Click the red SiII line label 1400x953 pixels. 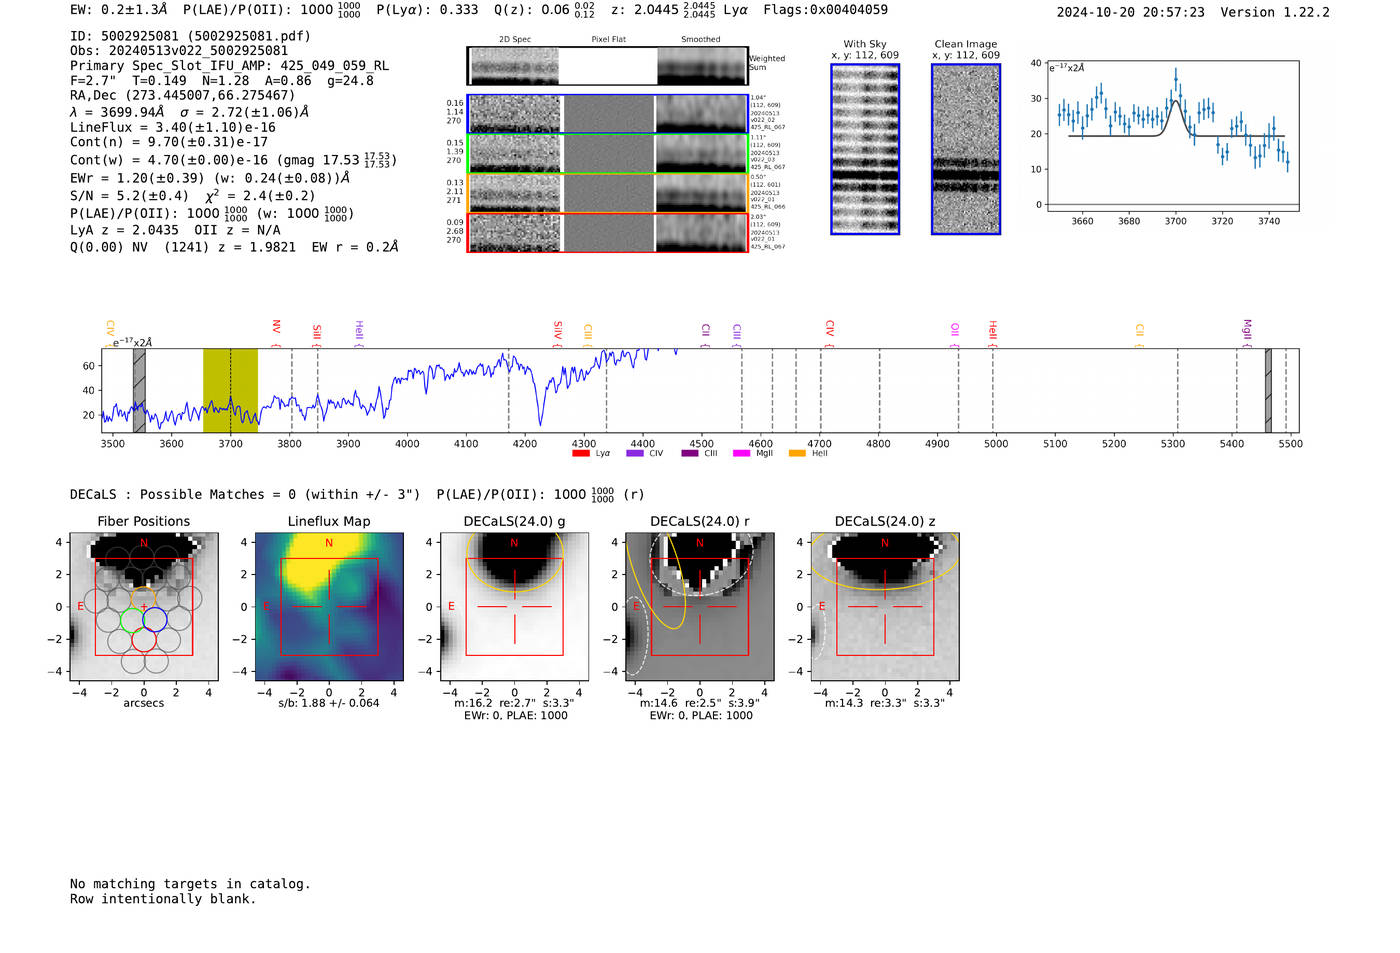coord(317,334)
